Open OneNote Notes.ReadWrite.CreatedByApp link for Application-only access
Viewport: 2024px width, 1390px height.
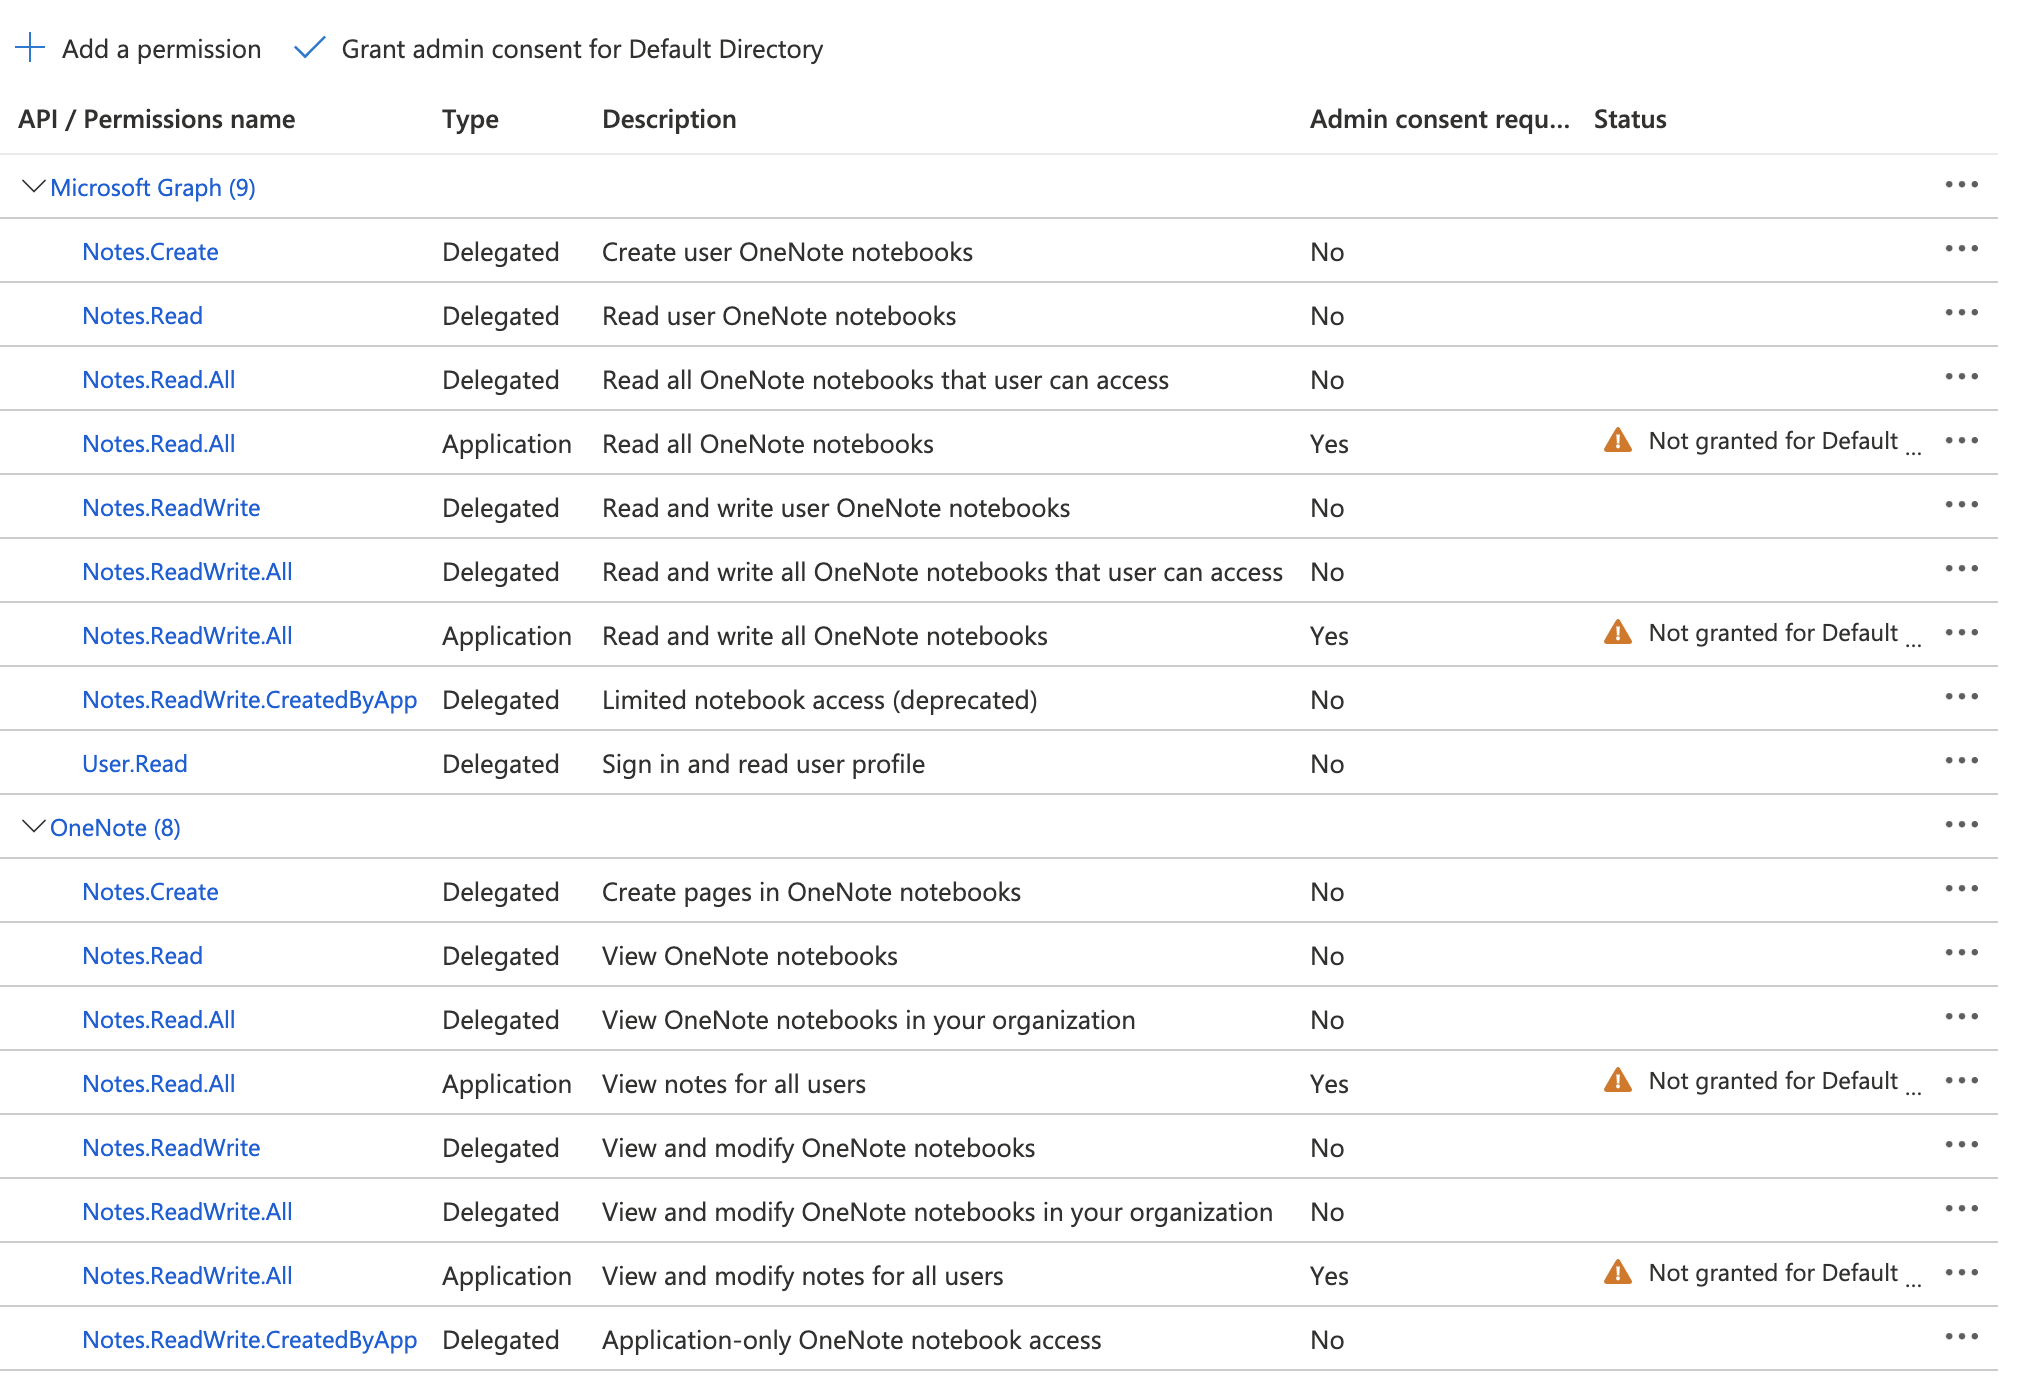(249, 1340)
